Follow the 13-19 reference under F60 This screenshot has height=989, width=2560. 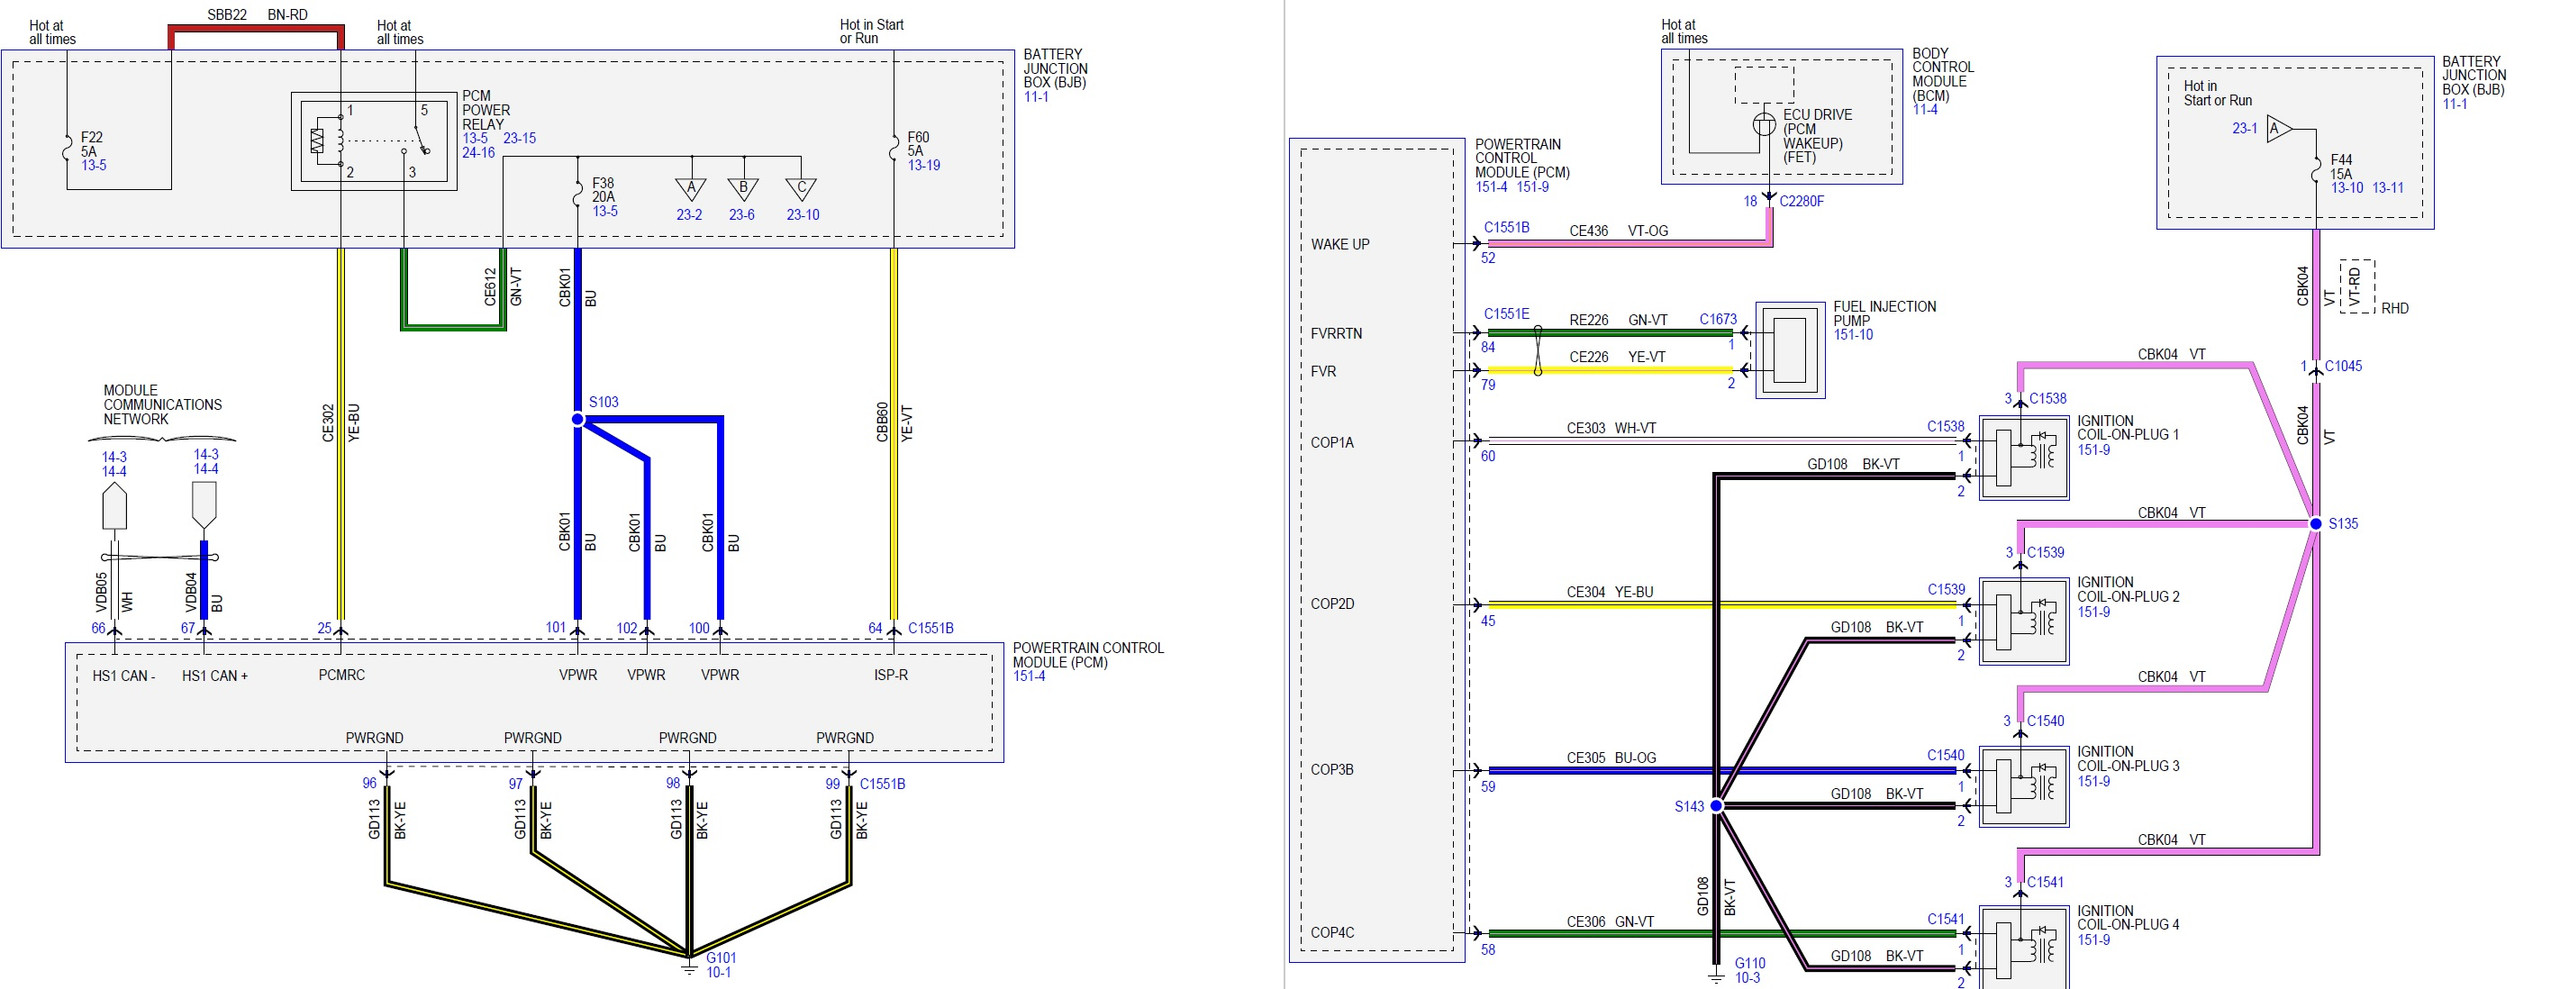924,166
